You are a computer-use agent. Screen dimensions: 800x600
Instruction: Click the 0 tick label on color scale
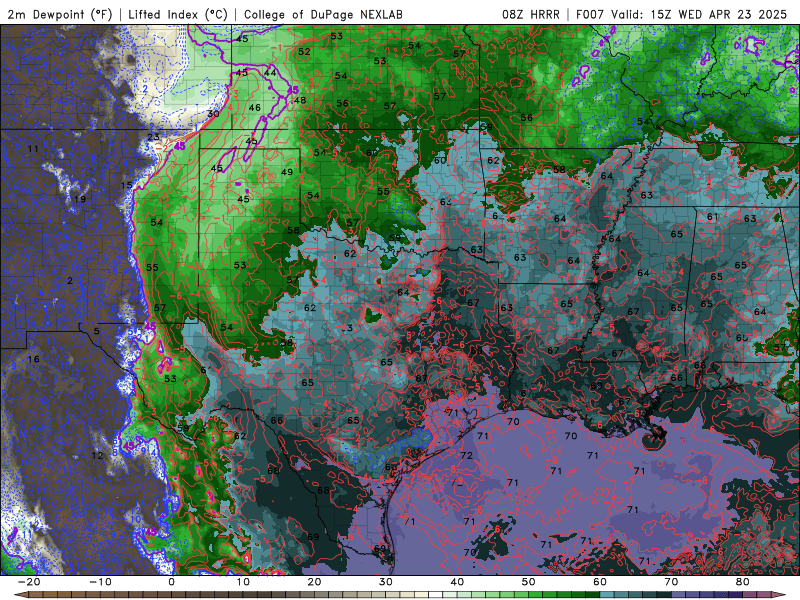point(171,582)
